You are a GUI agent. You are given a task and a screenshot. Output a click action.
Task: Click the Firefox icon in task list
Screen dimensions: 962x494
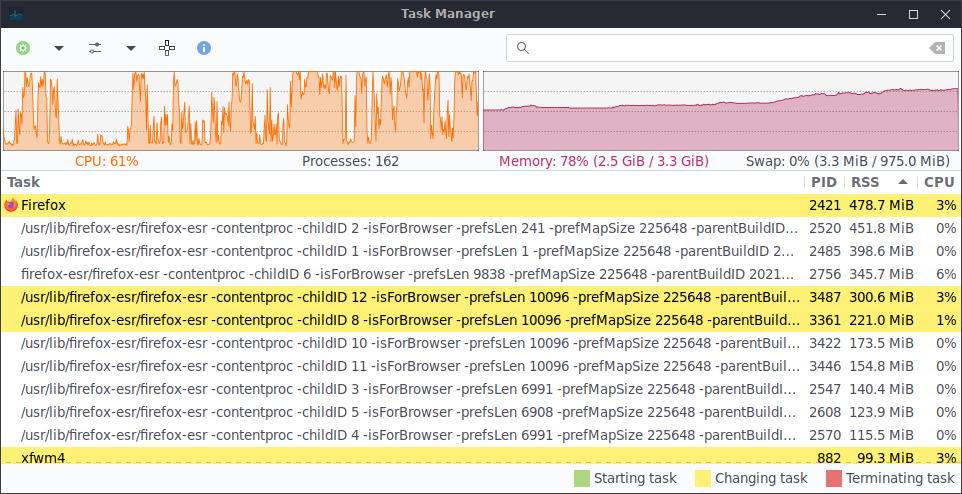click(x=11, y=206)
